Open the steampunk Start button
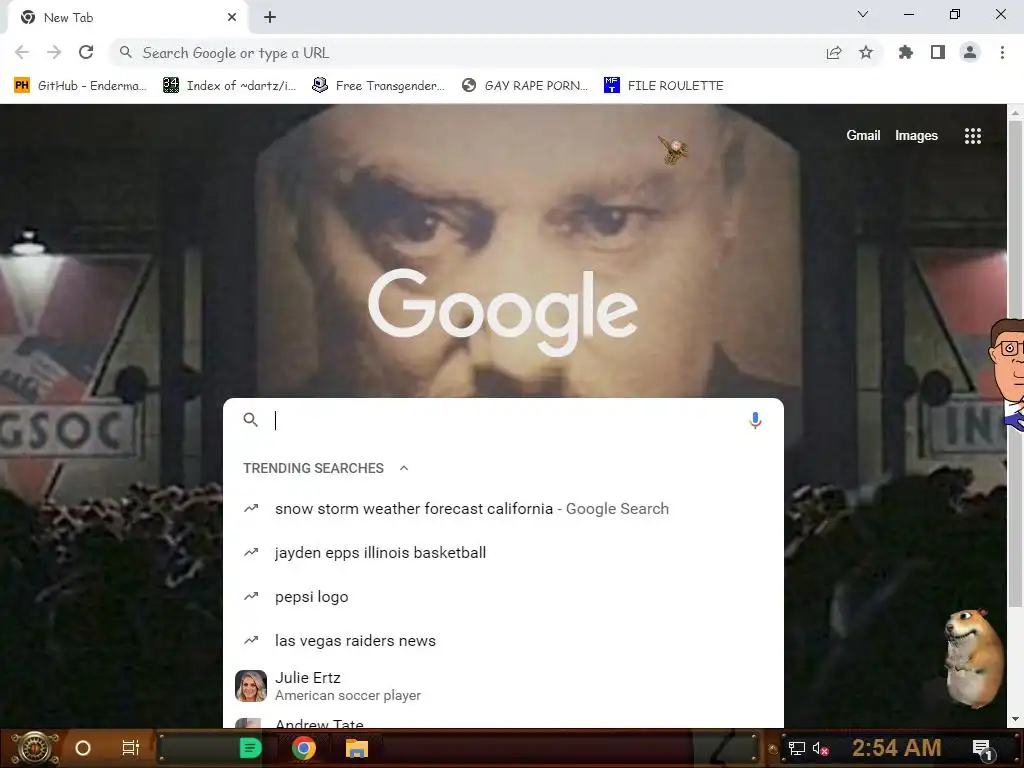The height and width of the screenshot is (768, 1024). (x=33, y=748)
